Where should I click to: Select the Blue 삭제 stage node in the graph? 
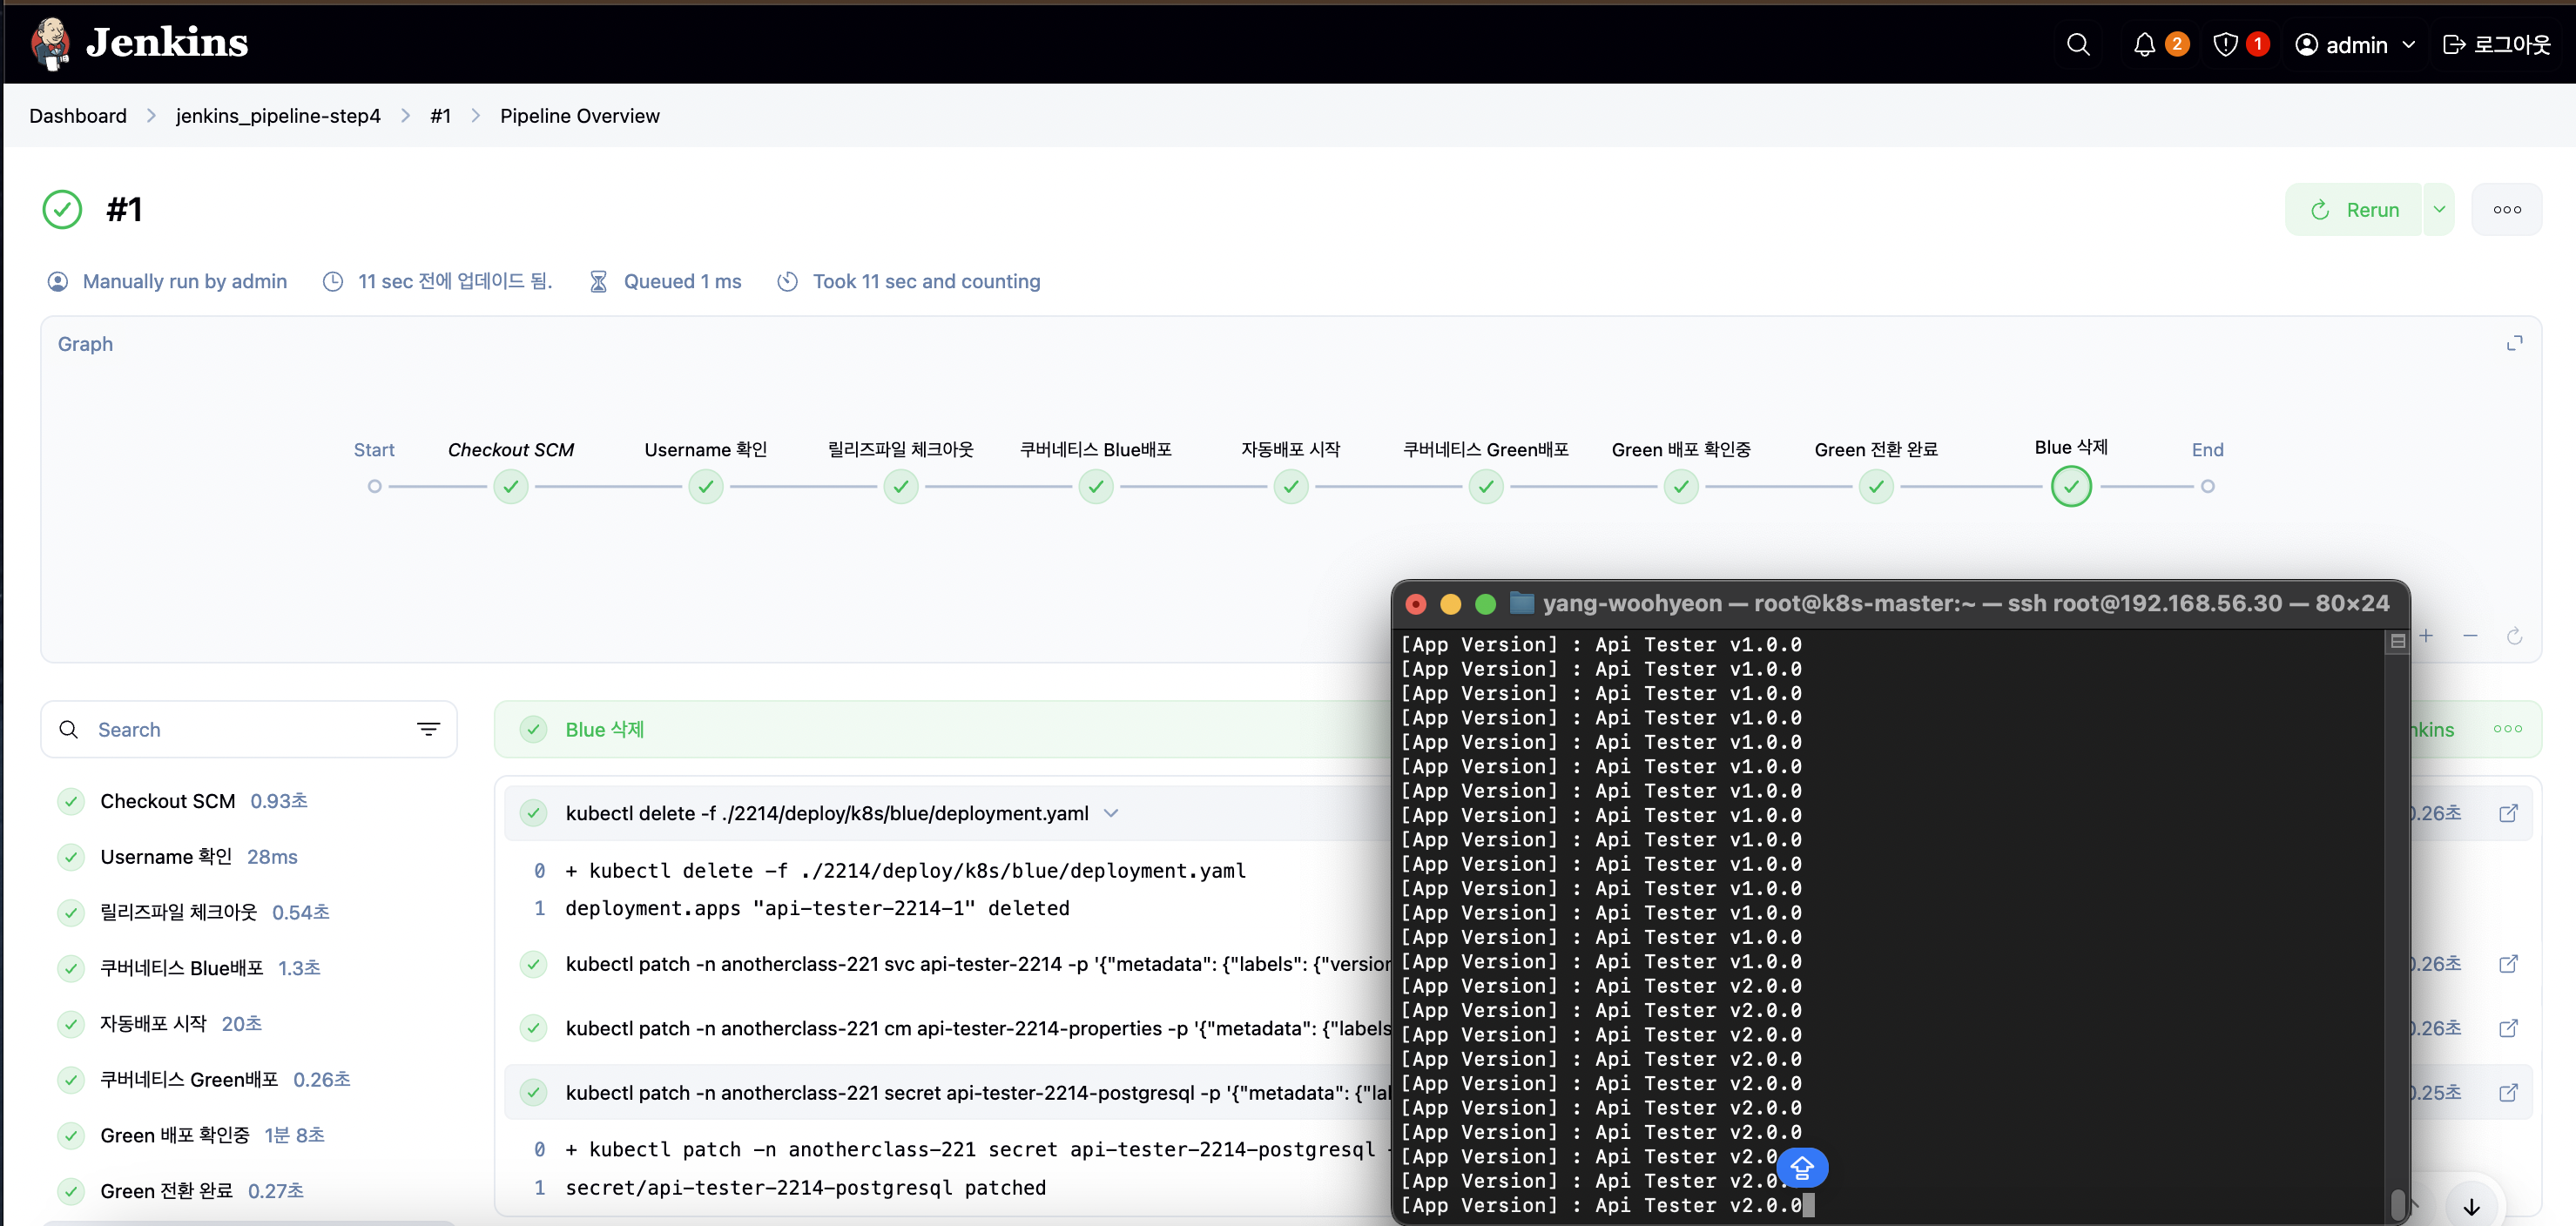[x=2071, y=487]
